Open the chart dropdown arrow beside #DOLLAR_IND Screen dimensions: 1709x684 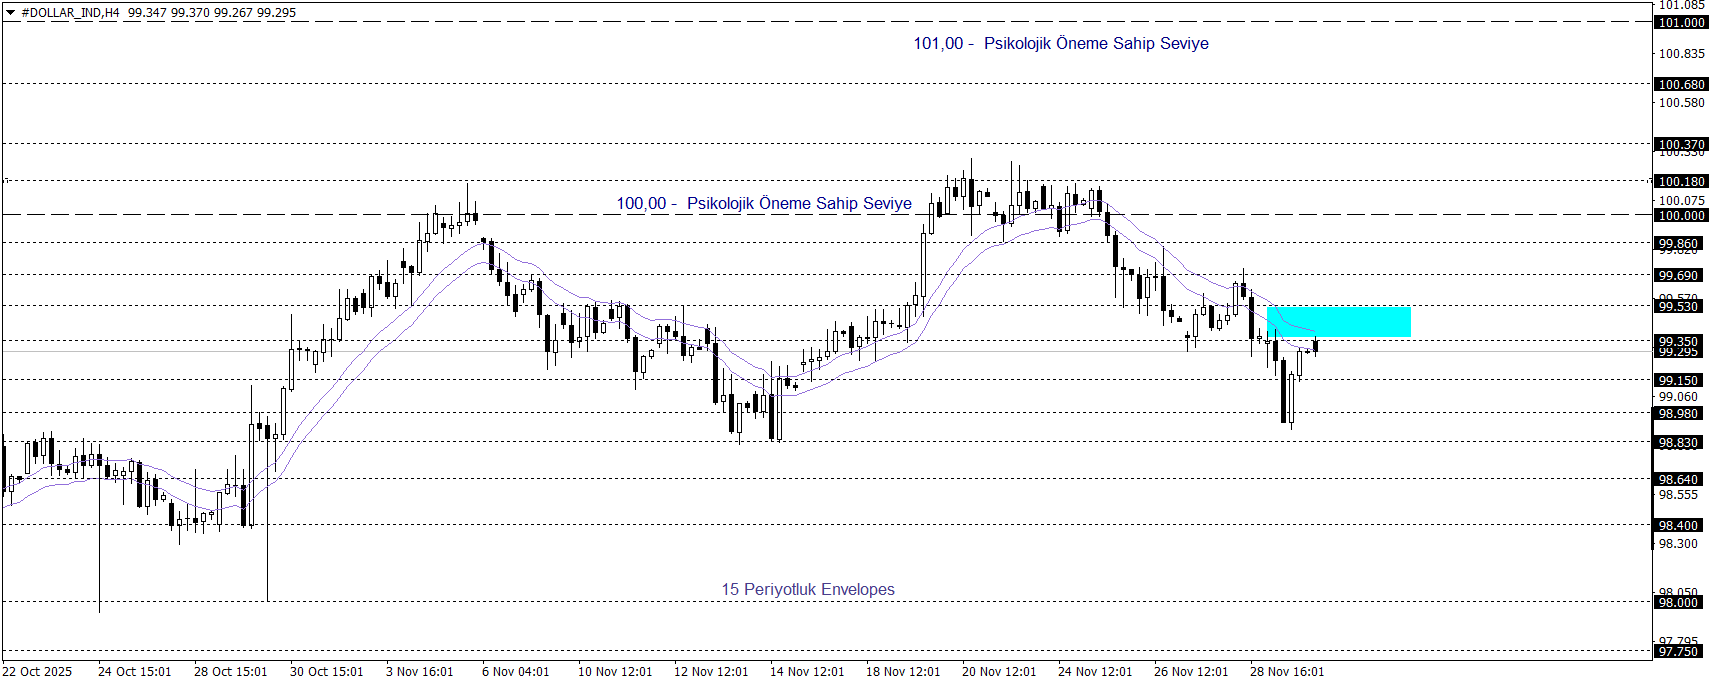coord(11,13)
